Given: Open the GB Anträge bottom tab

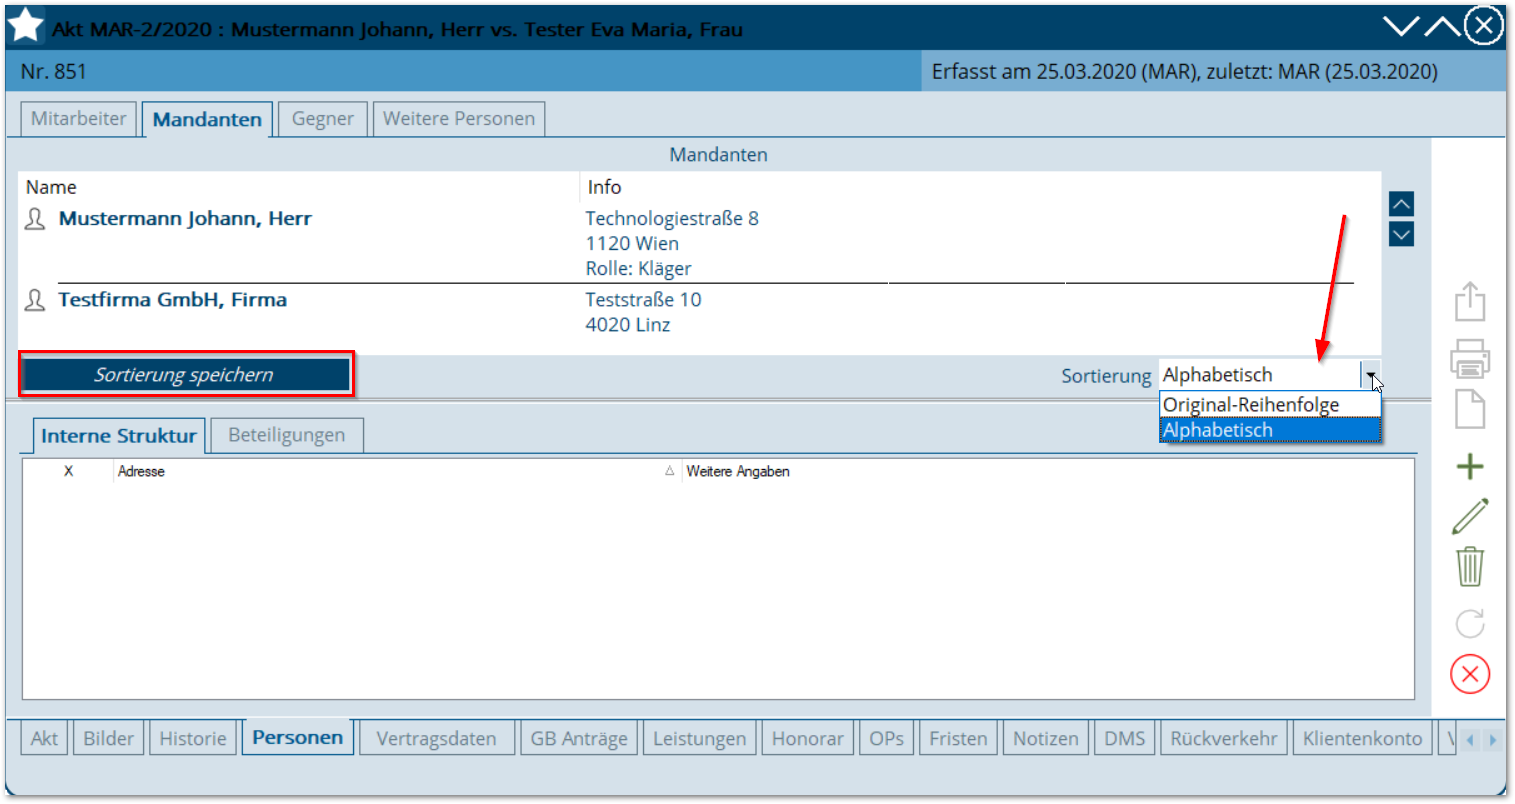Looking at the screenshot, I should pos(579,738).
